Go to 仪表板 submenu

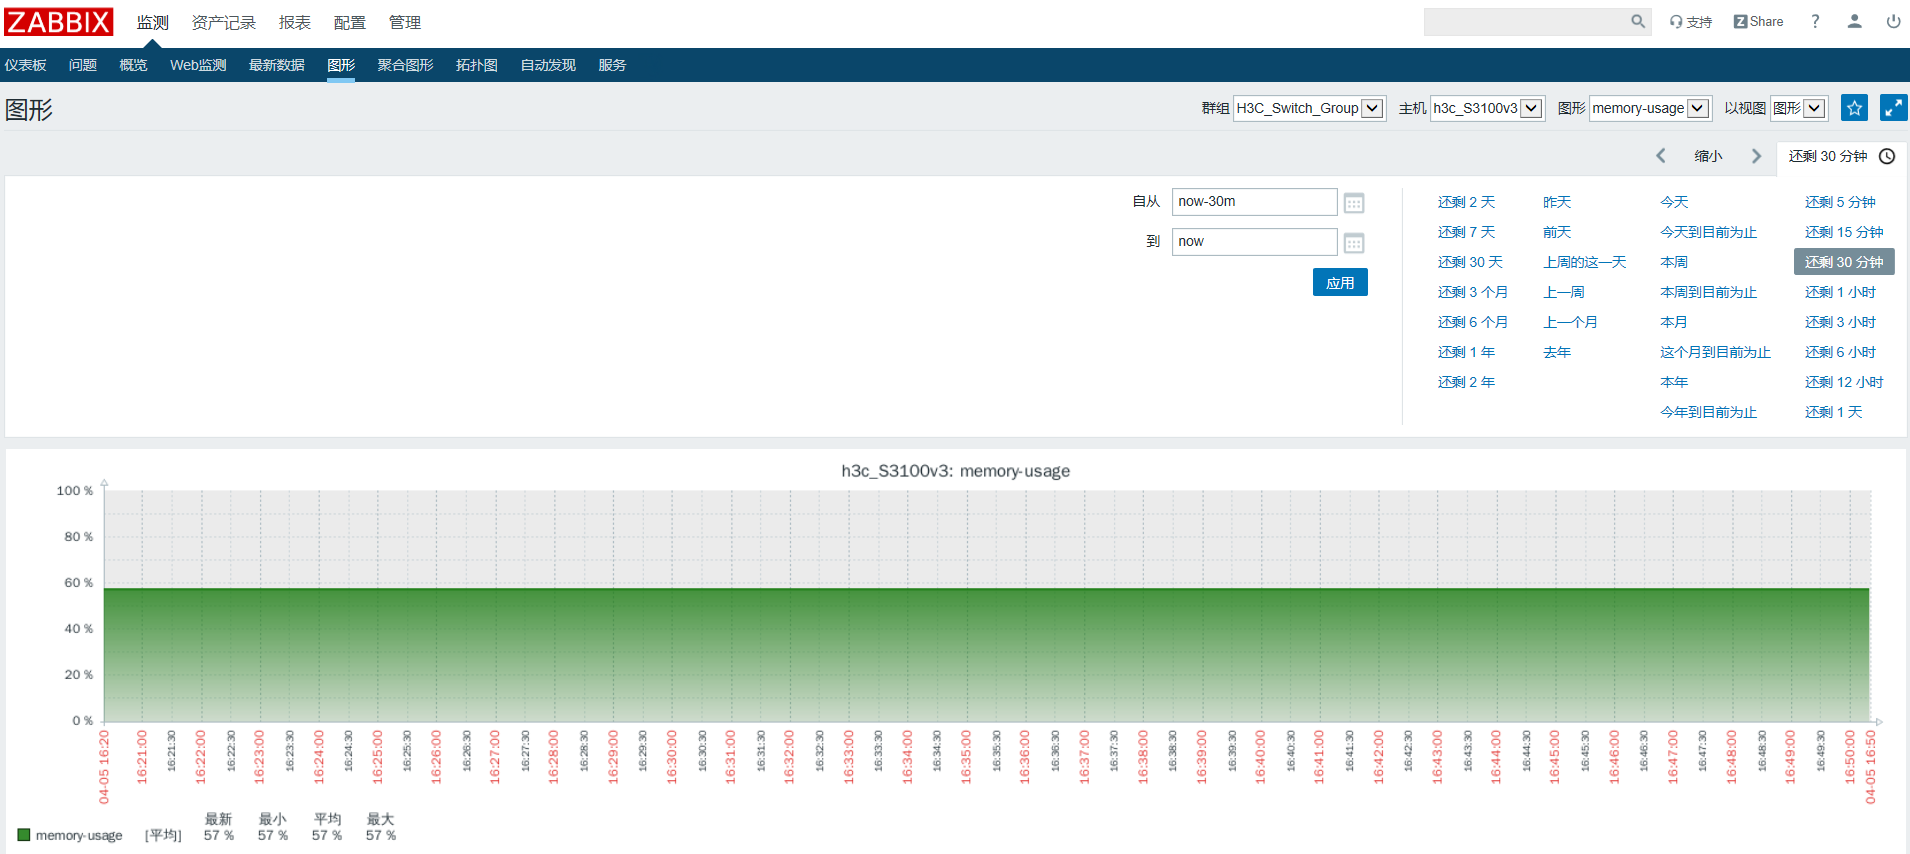[26, 65]
